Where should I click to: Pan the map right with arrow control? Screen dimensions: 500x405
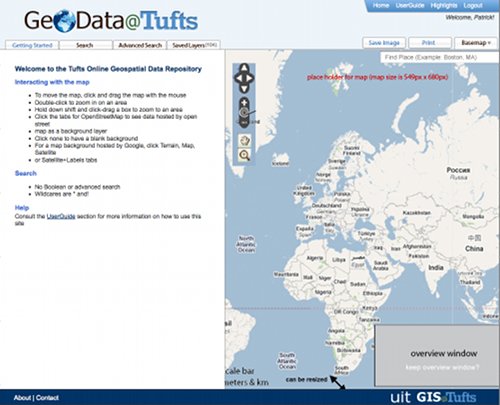pyautogui.click(x=250, y=78)
